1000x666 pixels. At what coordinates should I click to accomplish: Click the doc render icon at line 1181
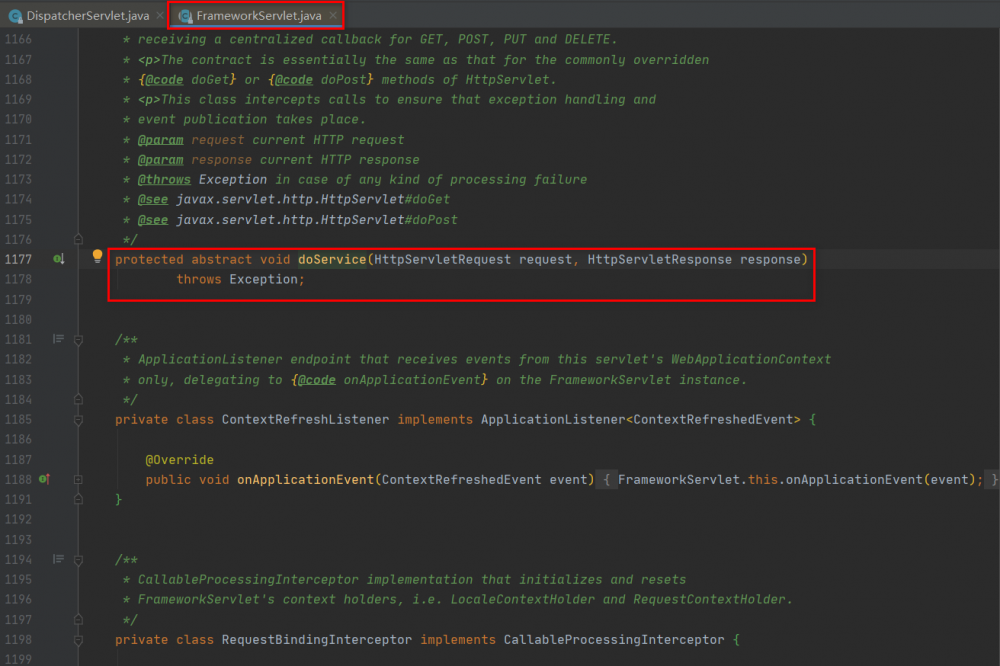pyautogui.click(x=58, y=339)
